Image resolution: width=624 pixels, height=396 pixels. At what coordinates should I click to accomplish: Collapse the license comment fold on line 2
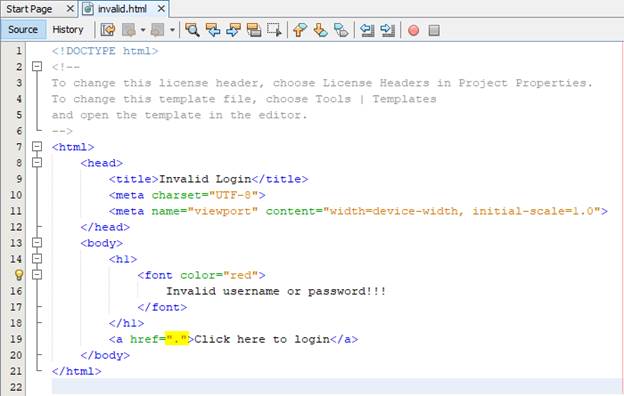coord(37,66)
